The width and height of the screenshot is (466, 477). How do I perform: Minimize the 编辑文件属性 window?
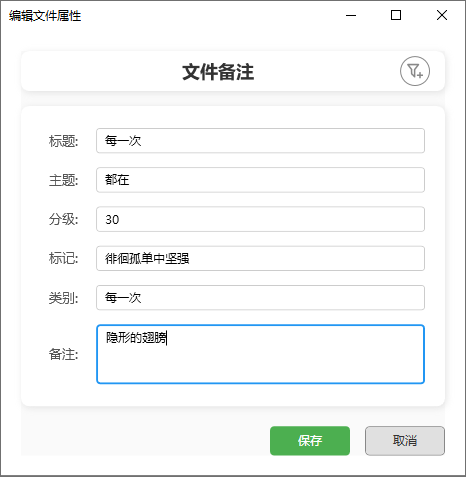[351, 15]
